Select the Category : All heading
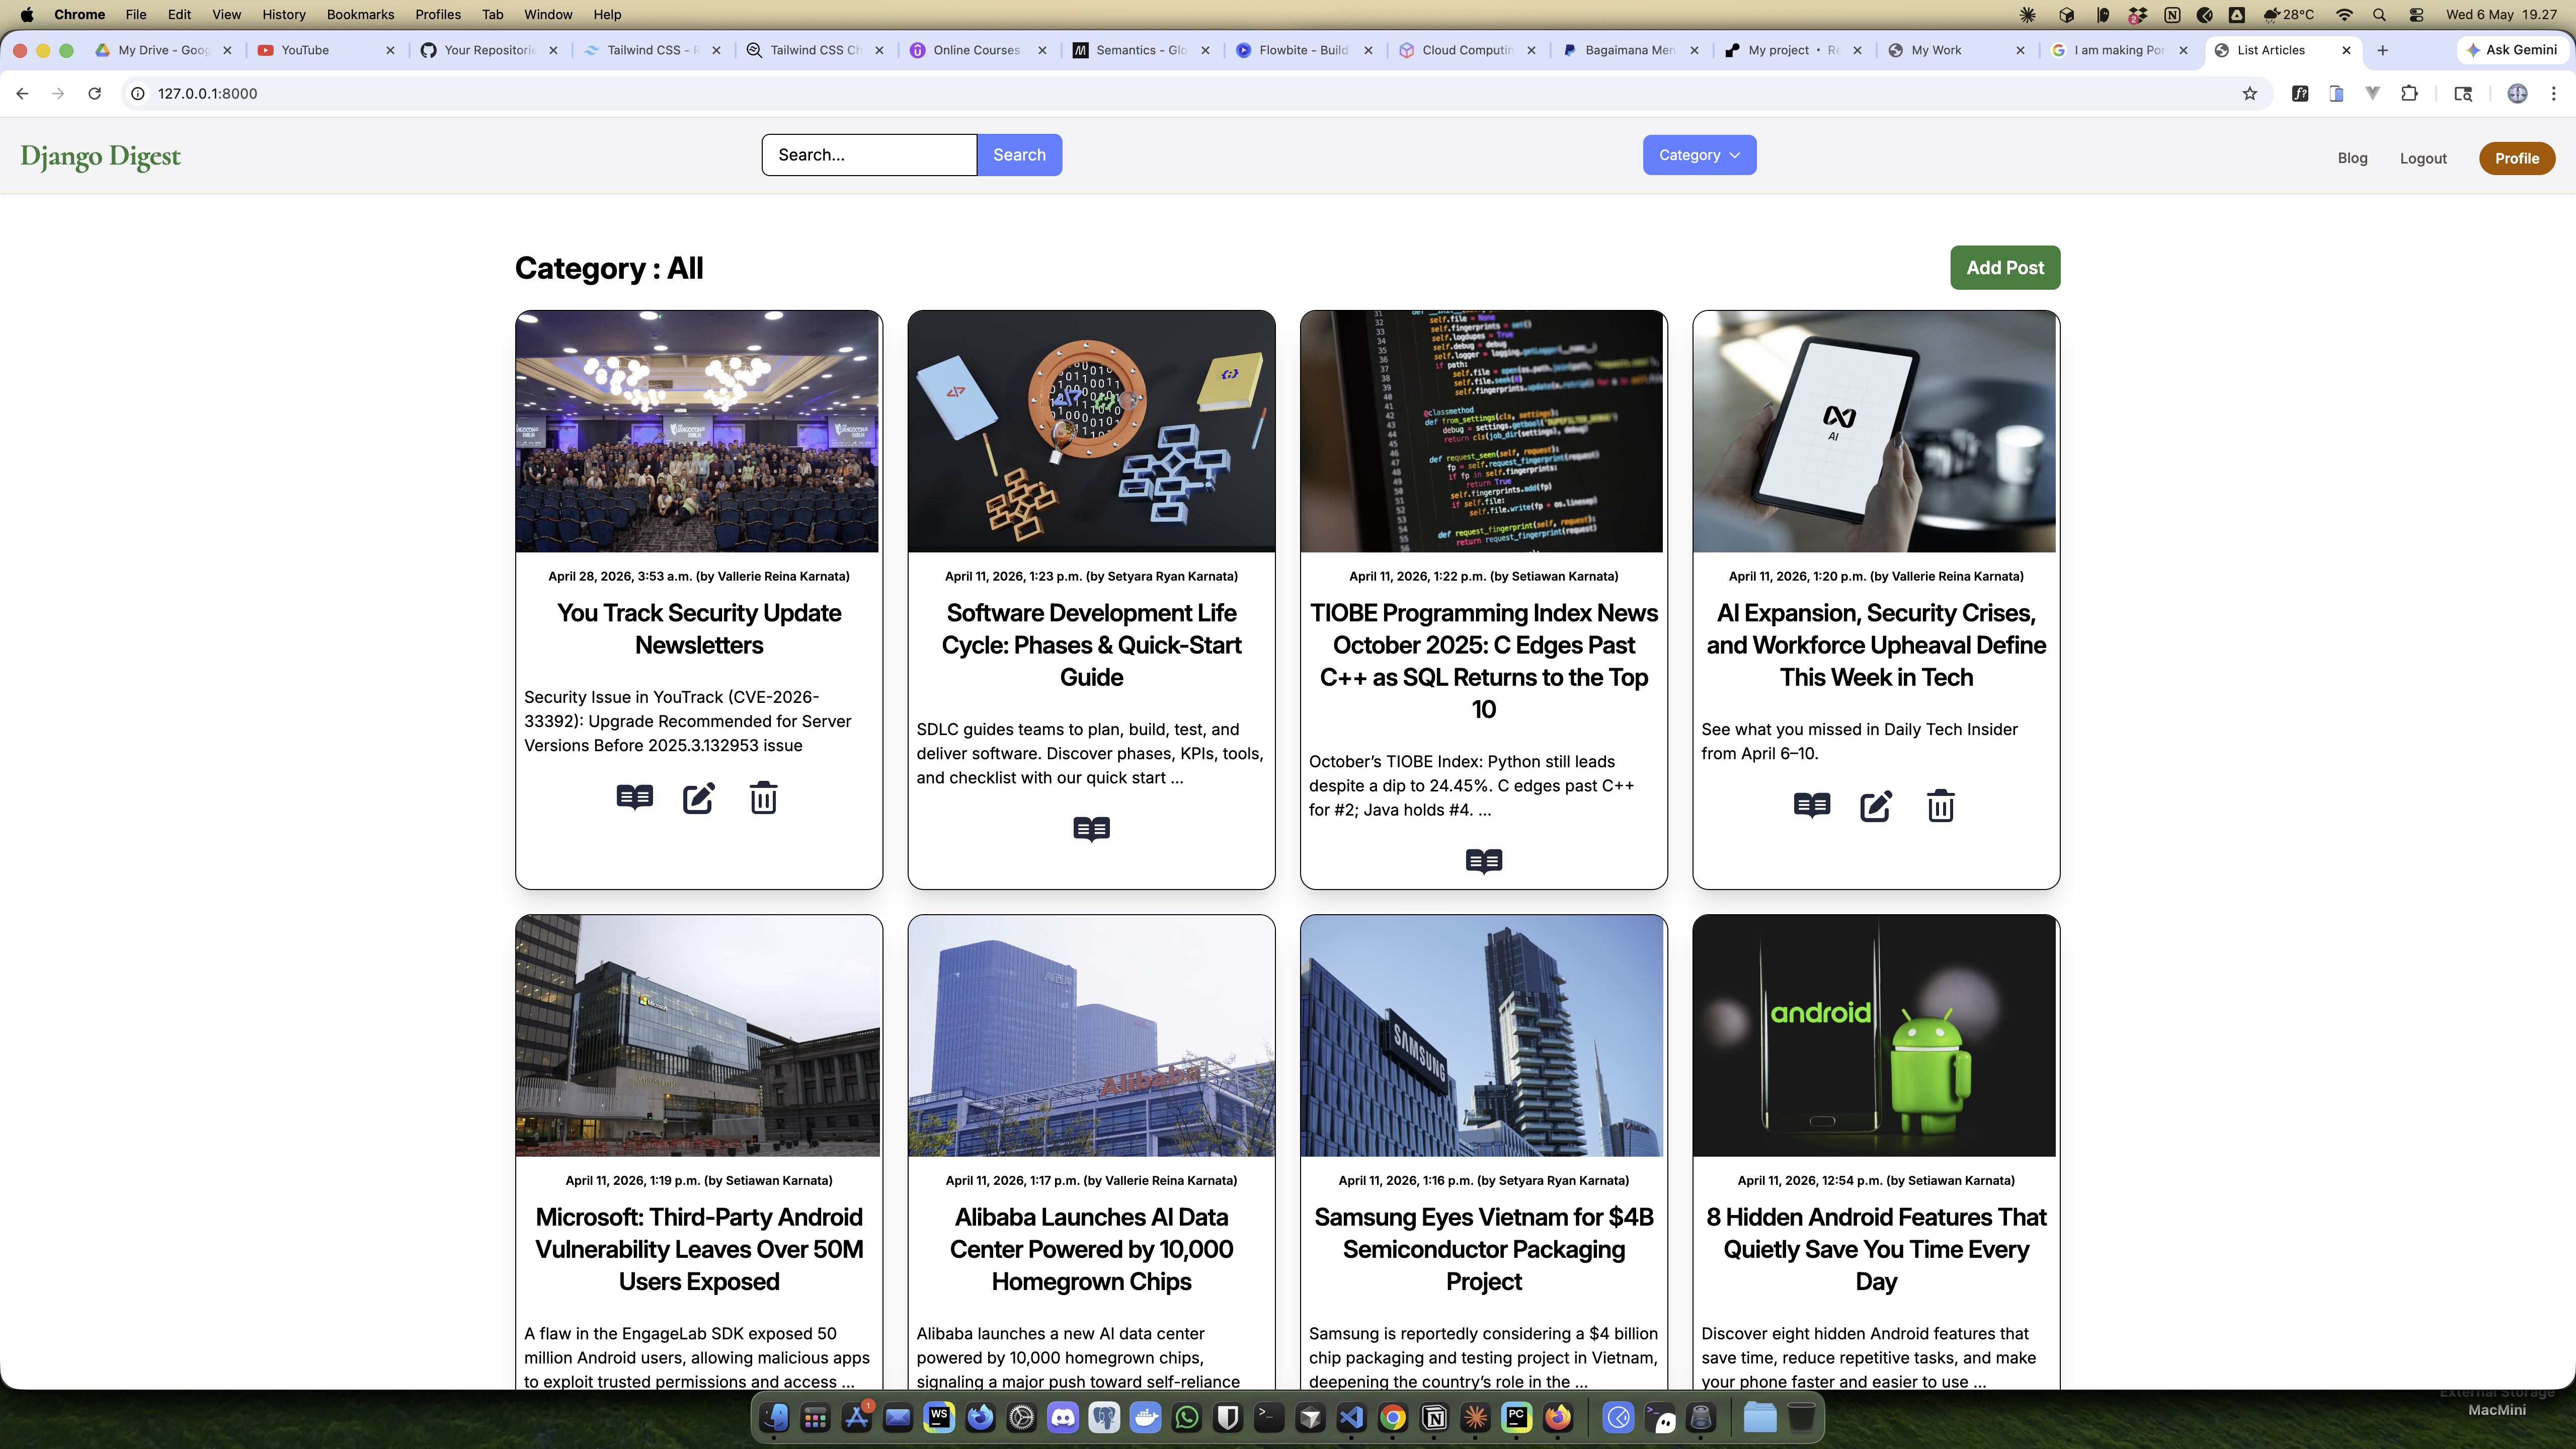Viewport: 2576px width, 1449px height. (609, 268)
